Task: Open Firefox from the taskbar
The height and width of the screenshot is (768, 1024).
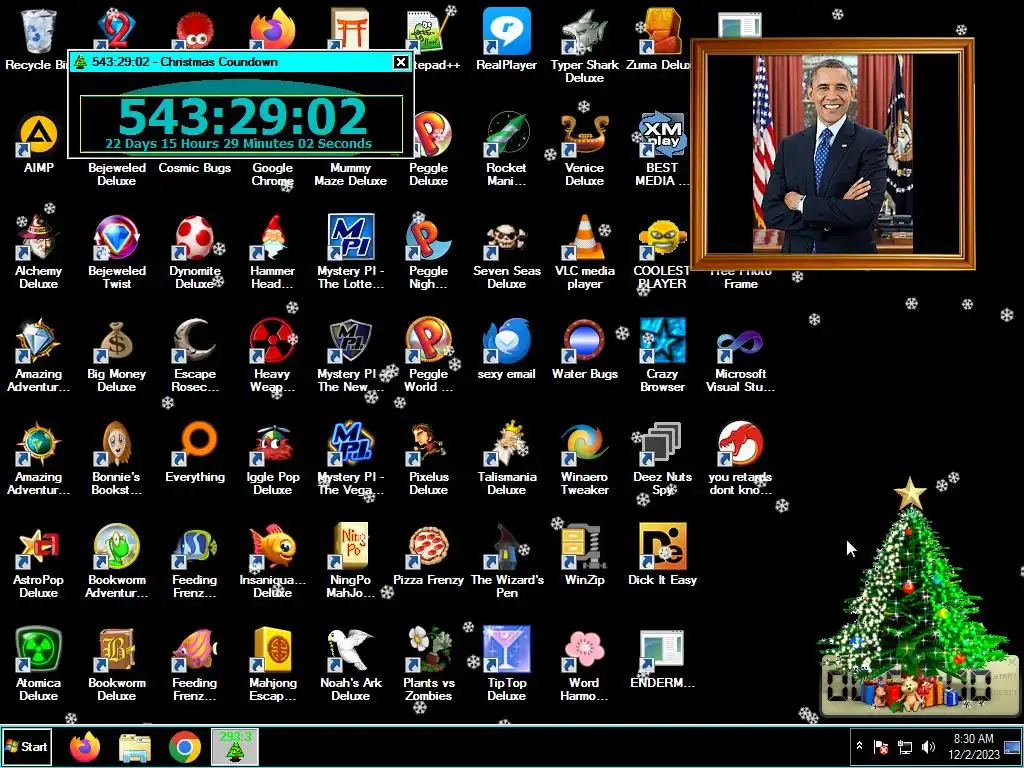Action: pos(85,747)
